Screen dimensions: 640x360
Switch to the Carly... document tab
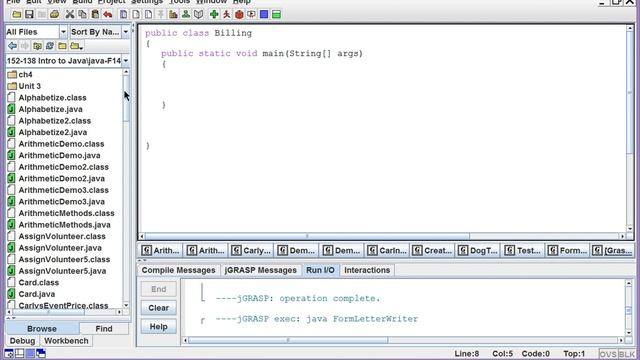[x=251, y=251]
